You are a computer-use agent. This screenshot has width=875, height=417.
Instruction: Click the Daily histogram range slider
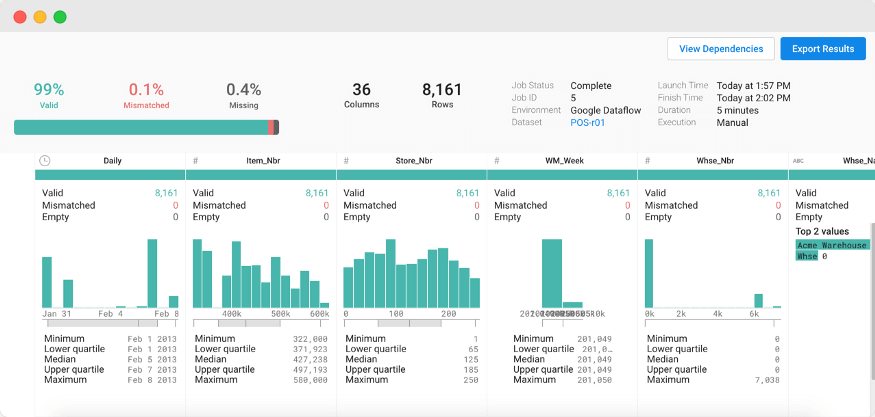[x=110, y=323]
